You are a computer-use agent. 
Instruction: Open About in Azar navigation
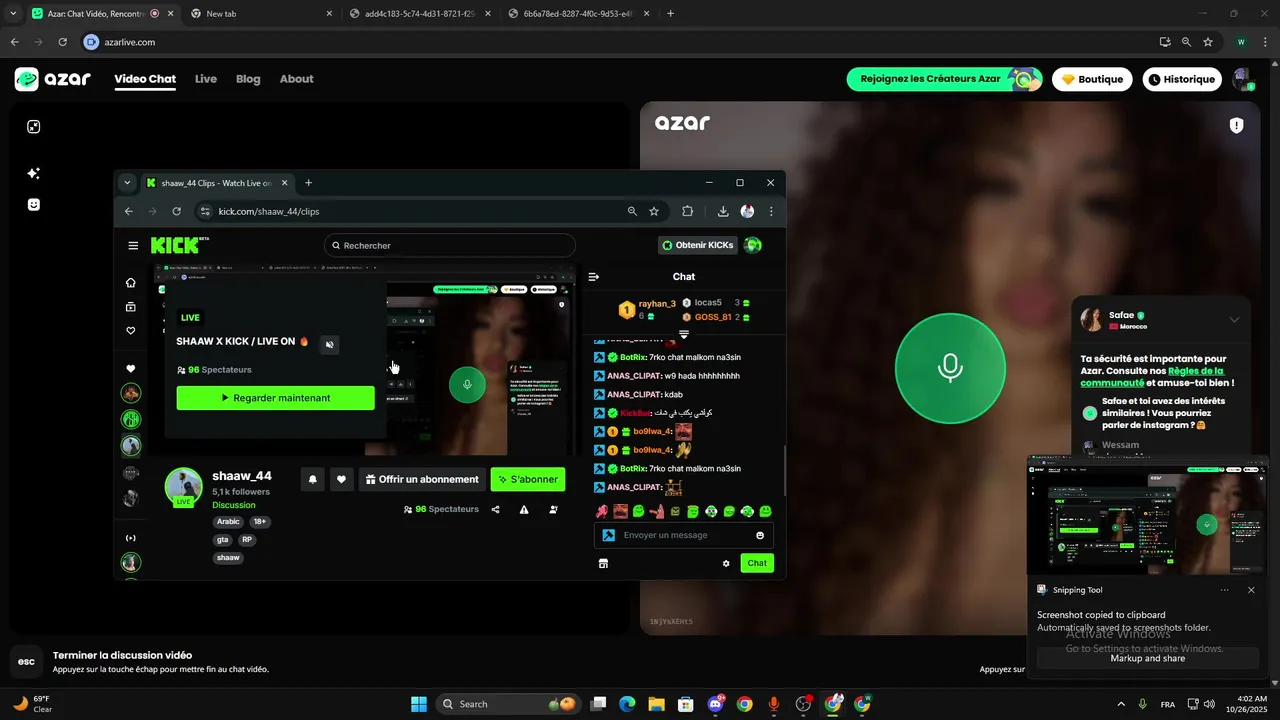296,79
